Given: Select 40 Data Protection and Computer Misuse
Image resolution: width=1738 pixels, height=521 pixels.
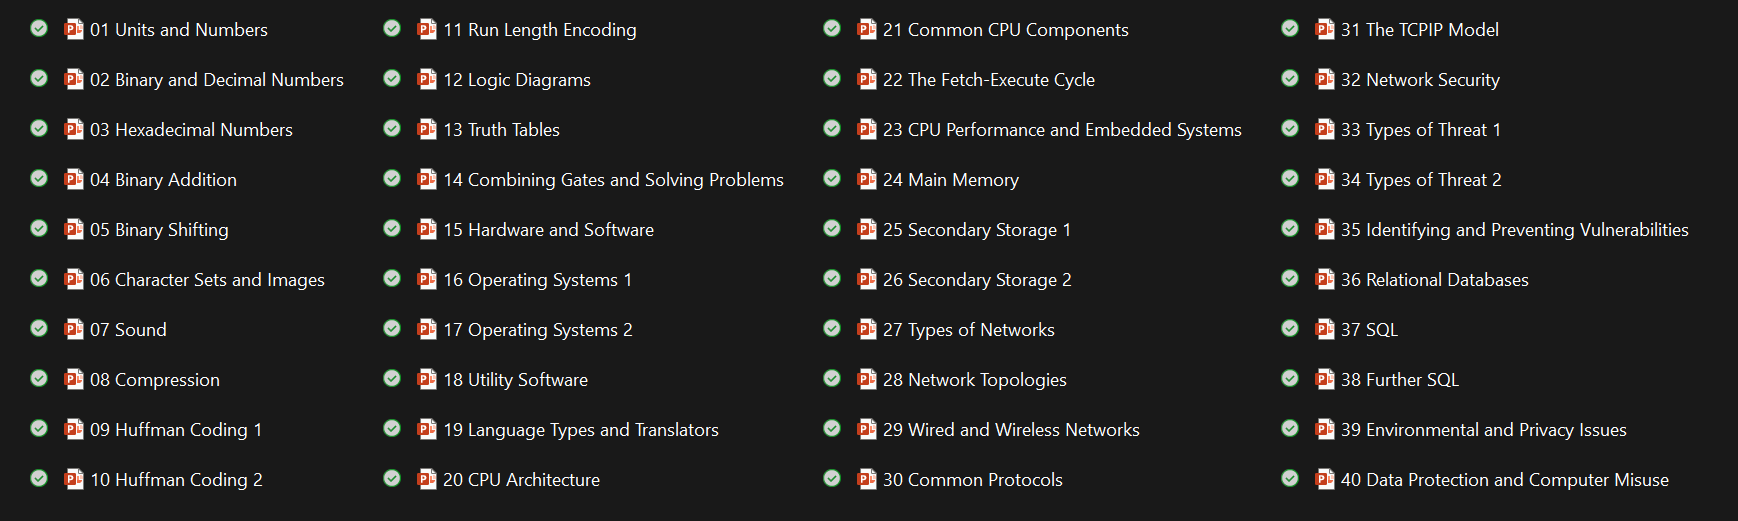Looking at the screenshot, I should [x=1504, y=480].
